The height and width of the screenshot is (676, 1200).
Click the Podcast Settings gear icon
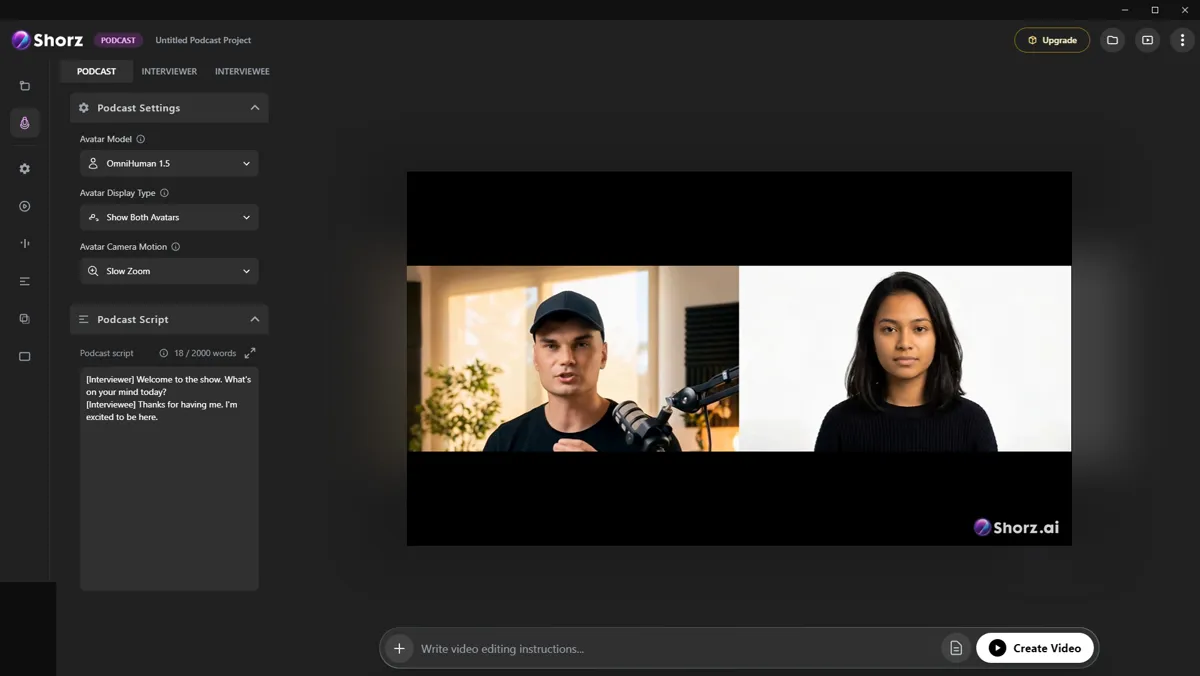tap(84, 108)
